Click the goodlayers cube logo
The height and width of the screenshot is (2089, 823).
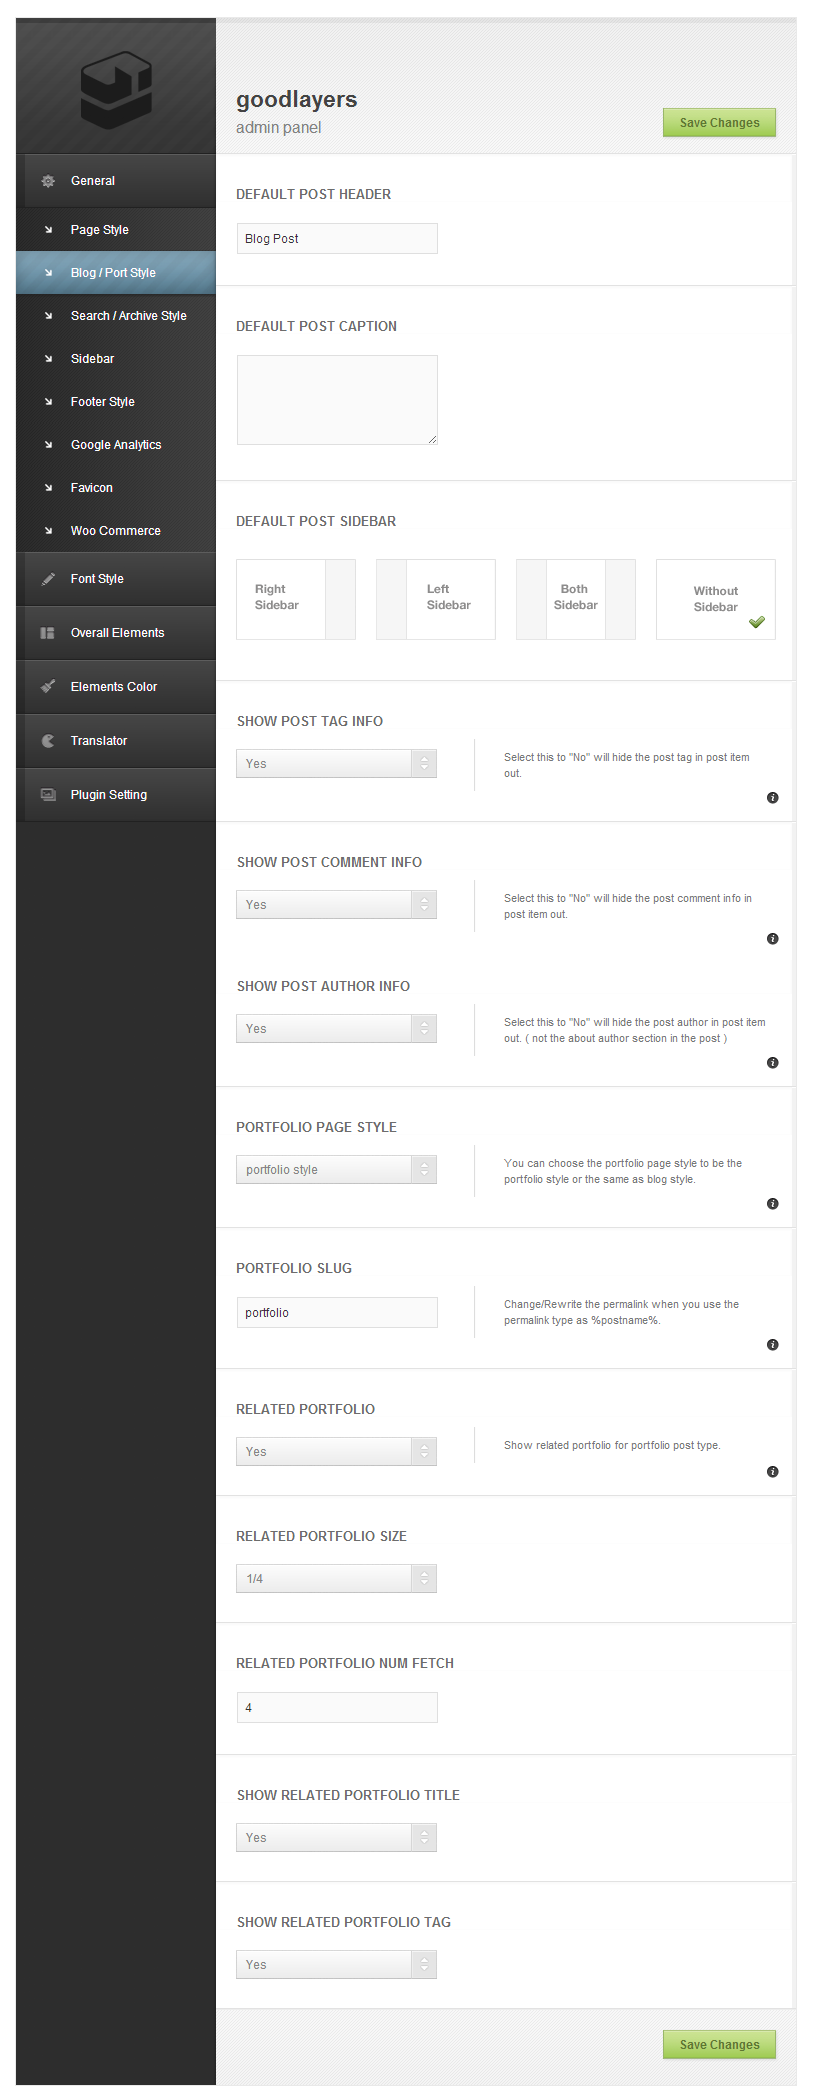(116, 91)
